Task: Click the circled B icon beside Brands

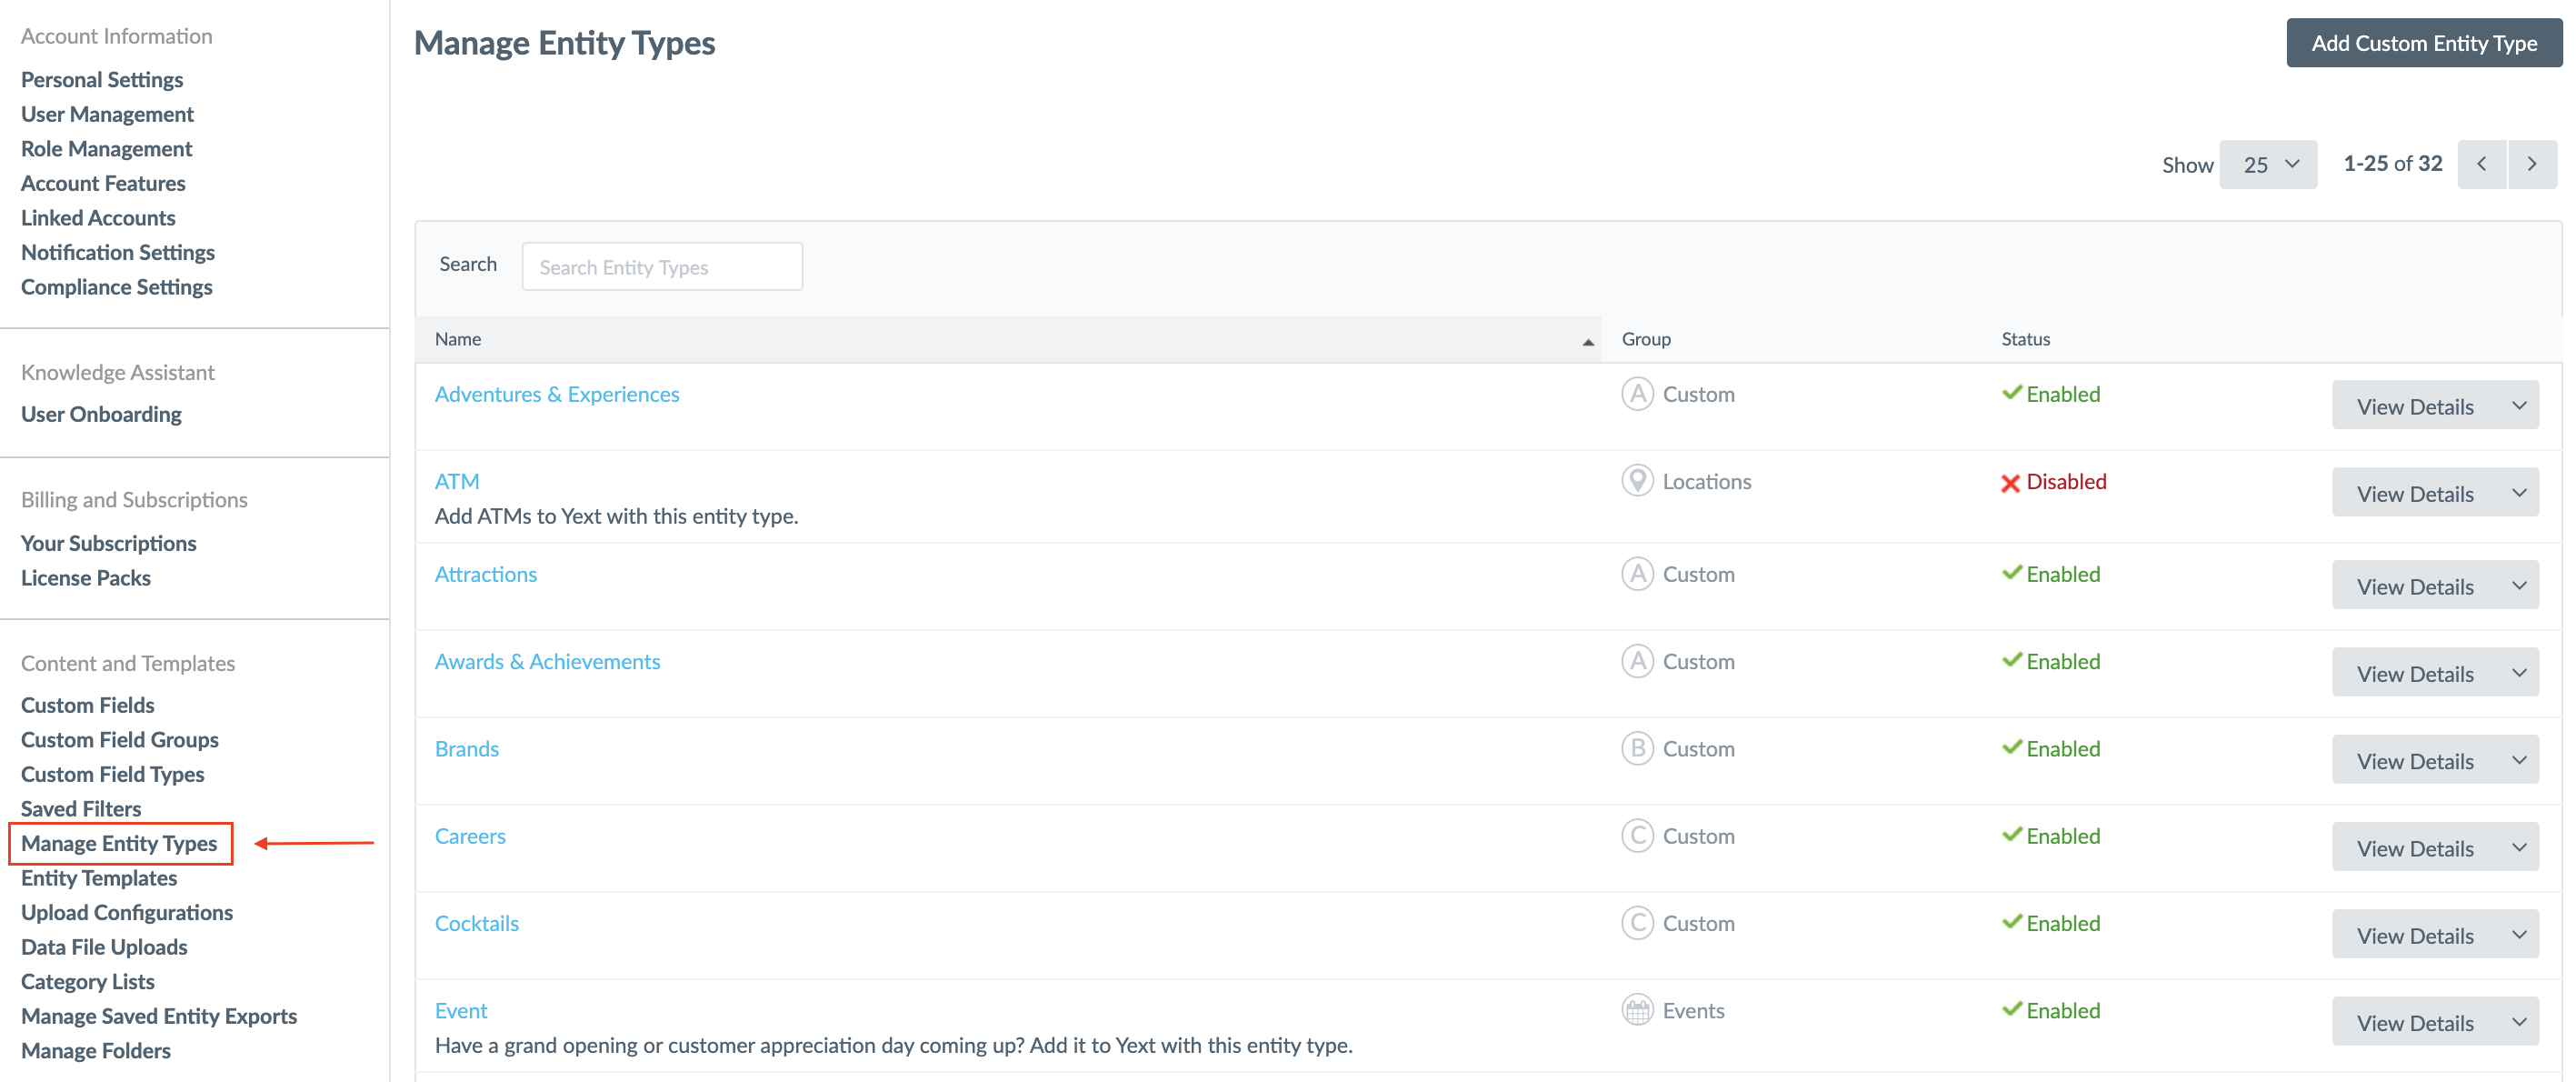Action: tap(1636, 748)
